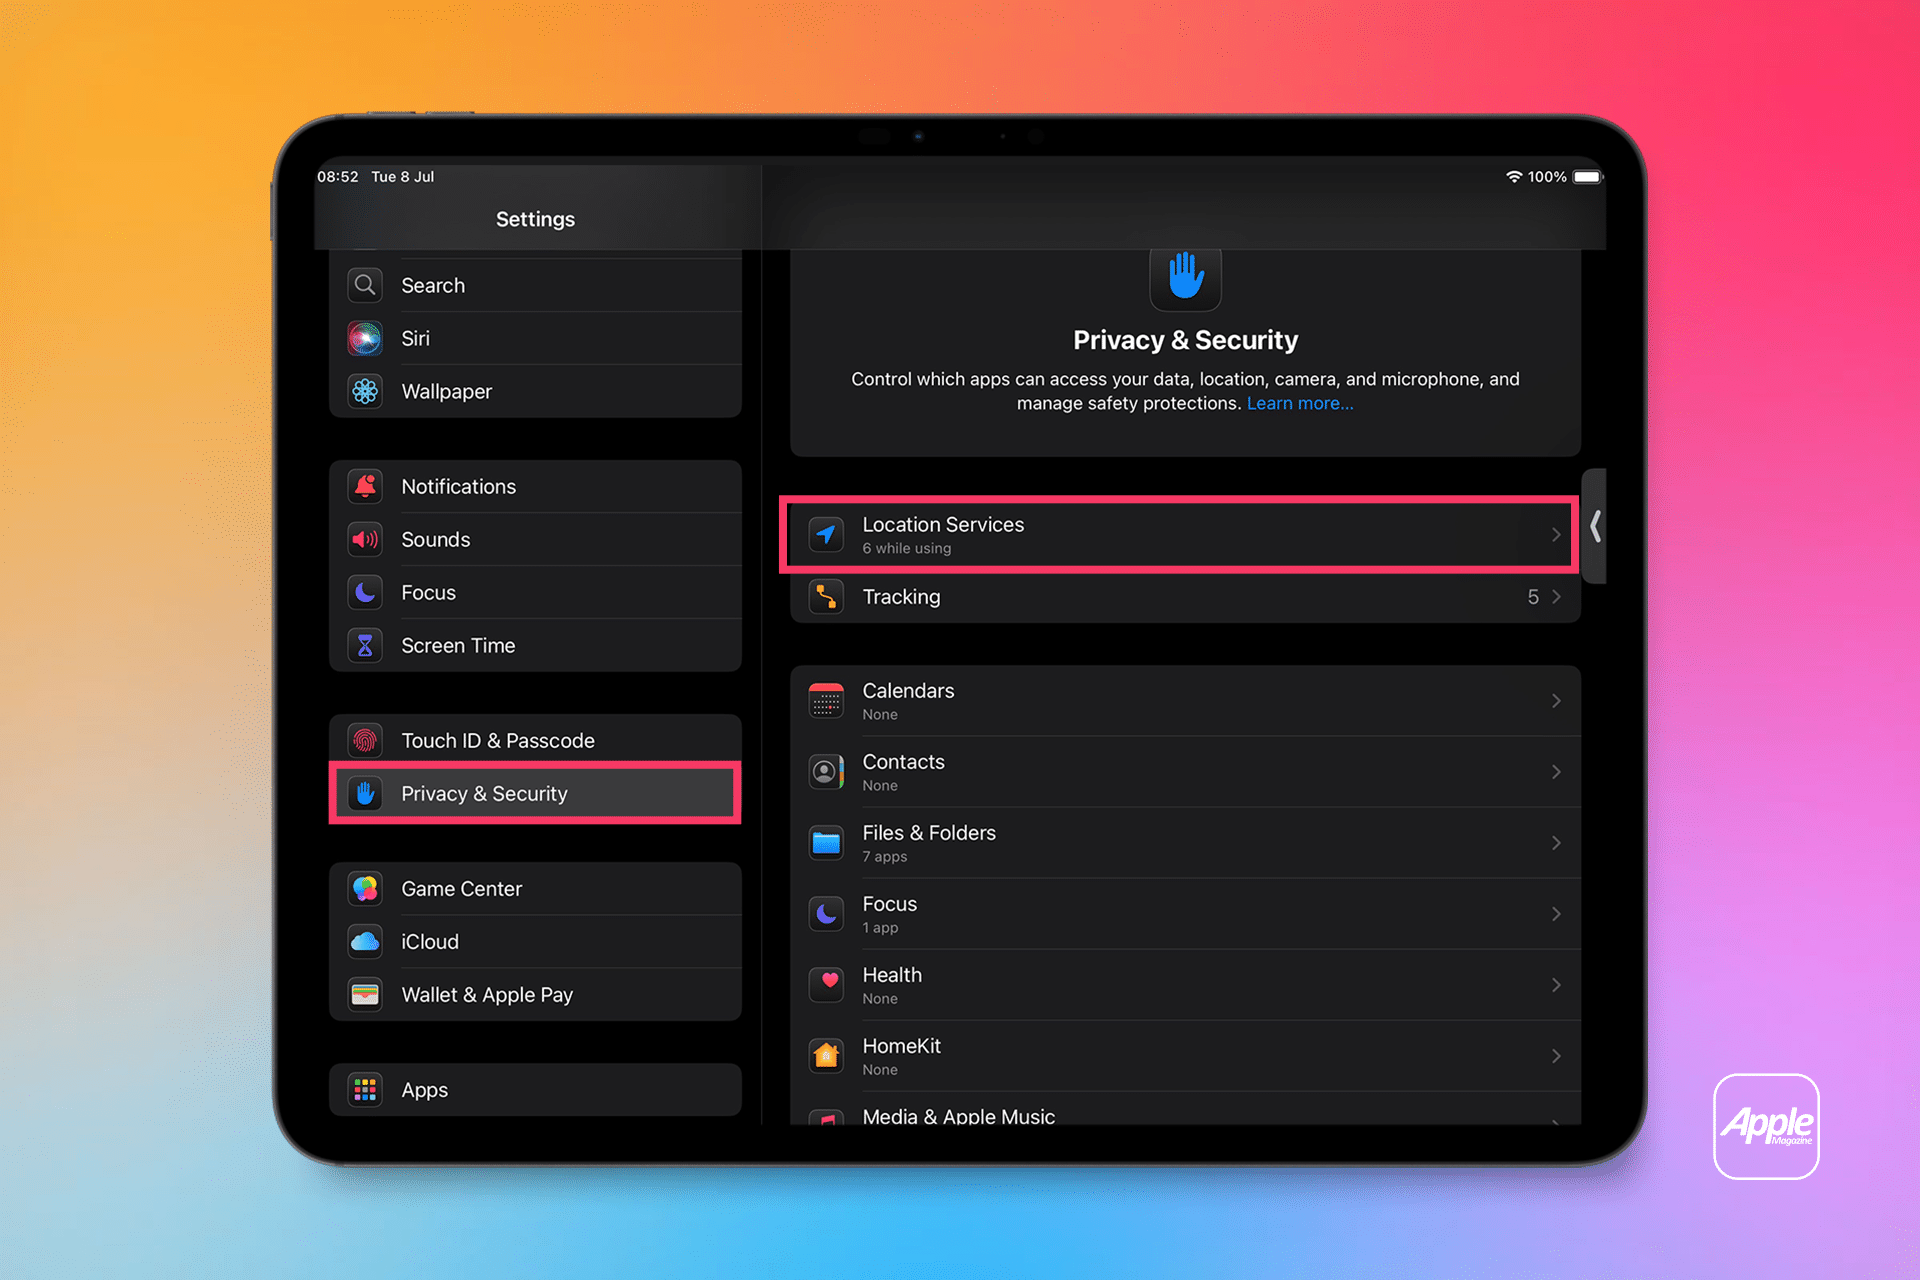Click the Screen Time hourglass icon
Screen dimensions: 1920x1280
click(365, 645)
